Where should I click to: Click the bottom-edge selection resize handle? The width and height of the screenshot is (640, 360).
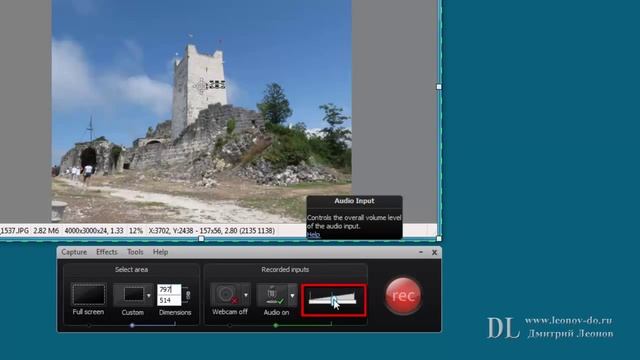201,239
